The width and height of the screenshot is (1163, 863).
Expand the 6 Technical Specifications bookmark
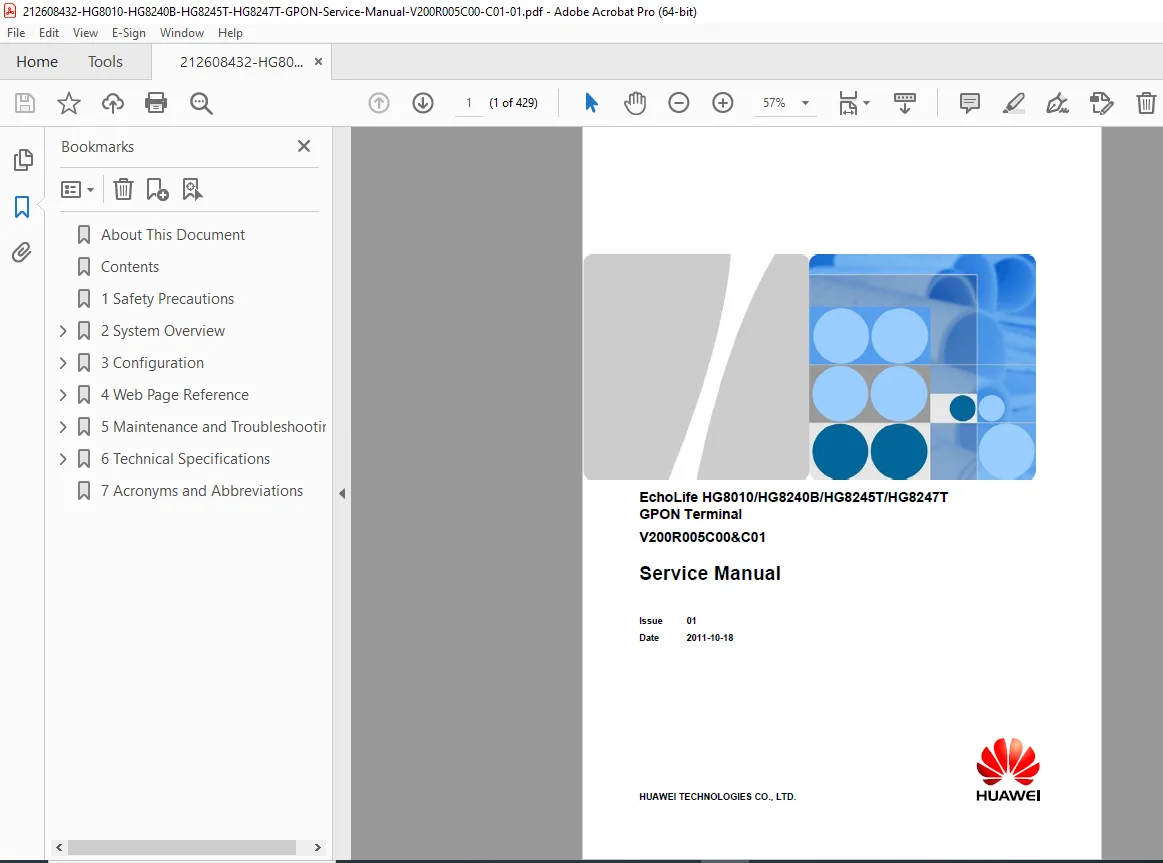click(x=63, y=459)
